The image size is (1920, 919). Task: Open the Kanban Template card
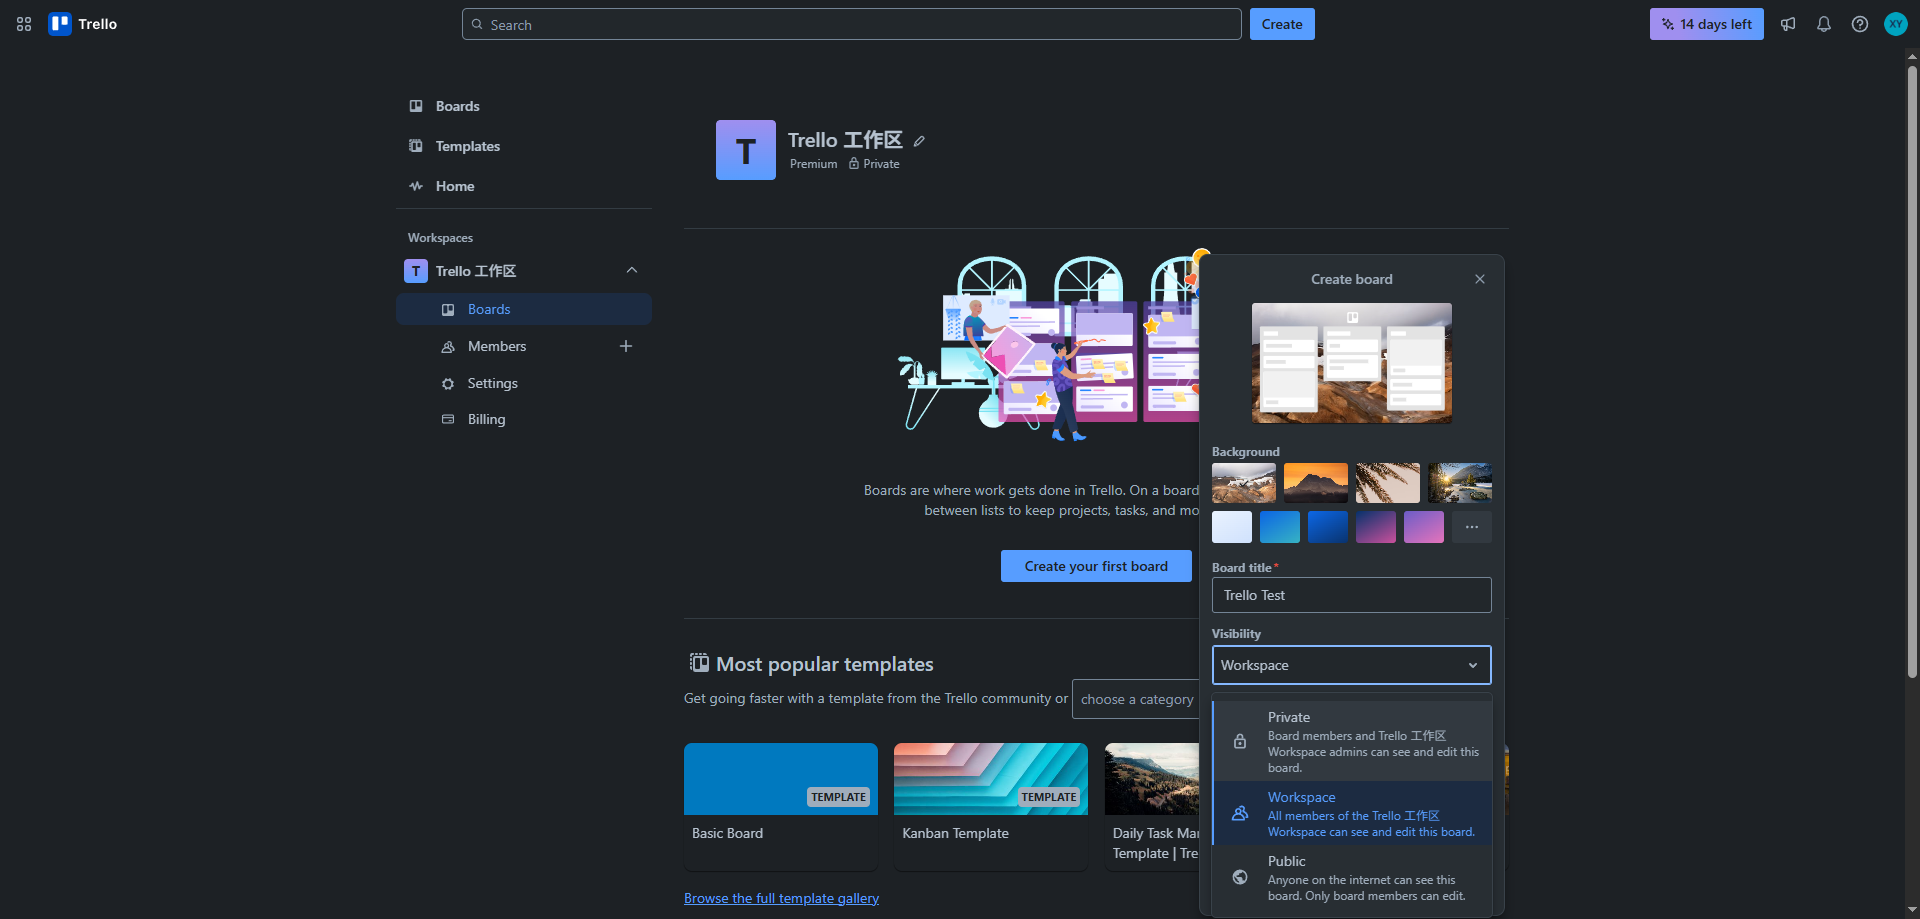pos(991,806)
